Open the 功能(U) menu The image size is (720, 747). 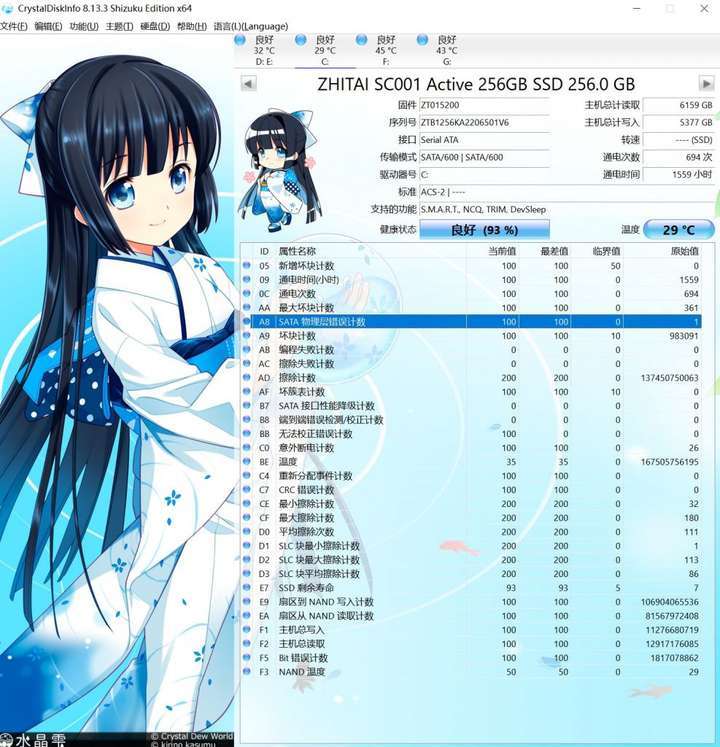tap(84, 26)
